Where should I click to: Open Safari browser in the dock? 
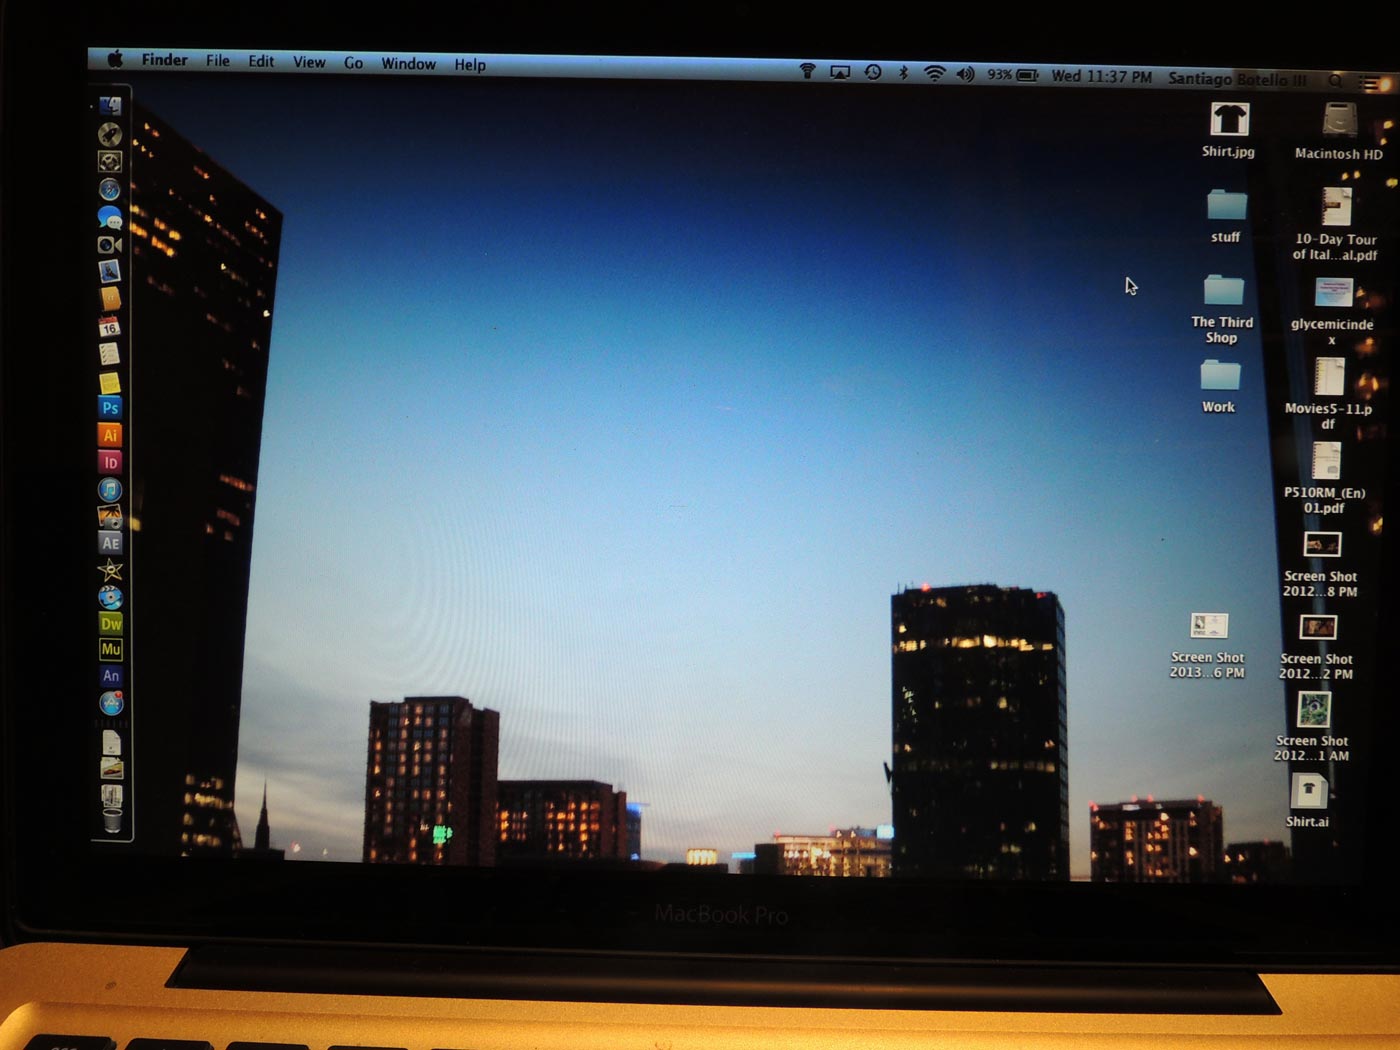pyautogui.click(x=109, y=189)
